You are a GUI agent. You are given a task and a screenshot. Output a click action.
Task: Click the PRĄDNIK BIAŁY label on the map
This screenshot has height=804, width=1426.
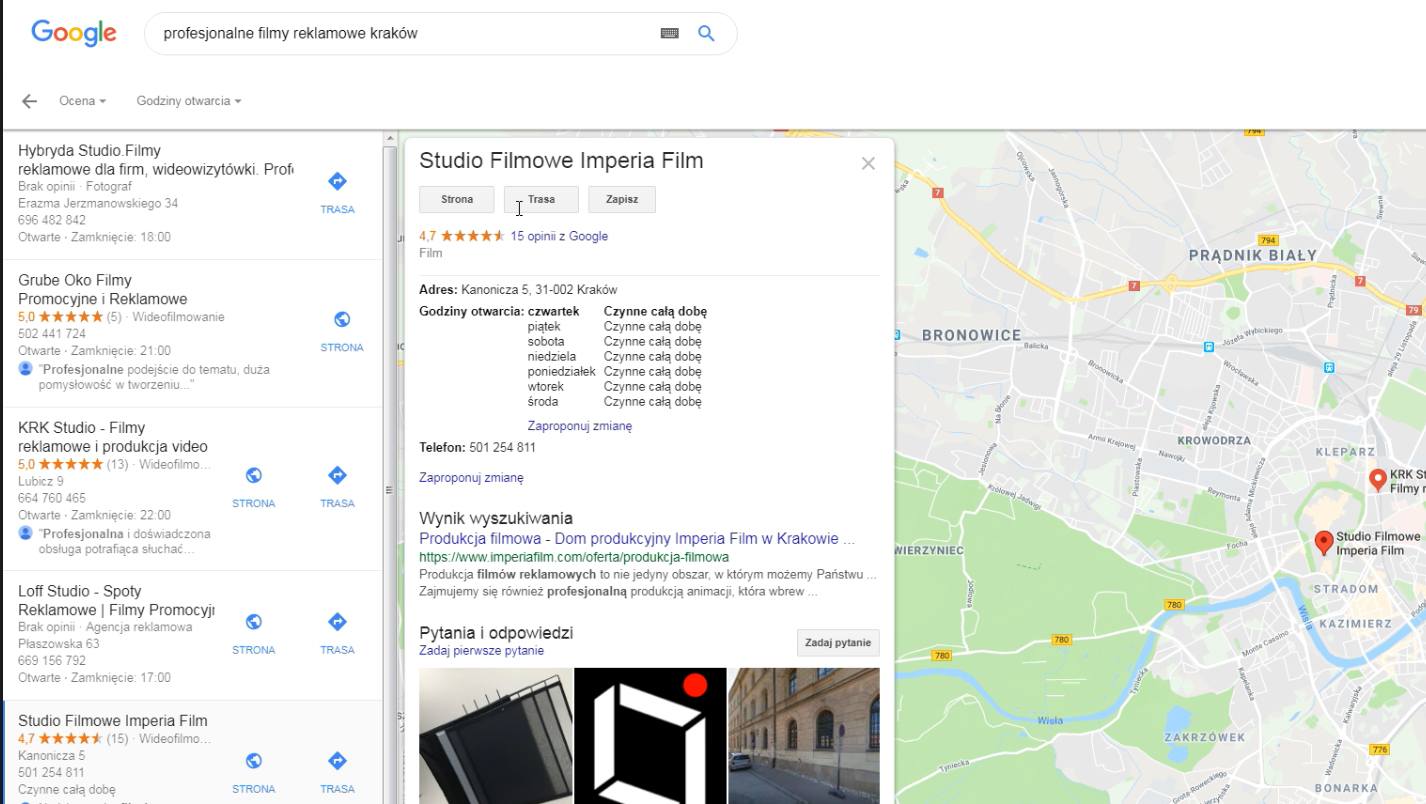[x=1252, y=255]
